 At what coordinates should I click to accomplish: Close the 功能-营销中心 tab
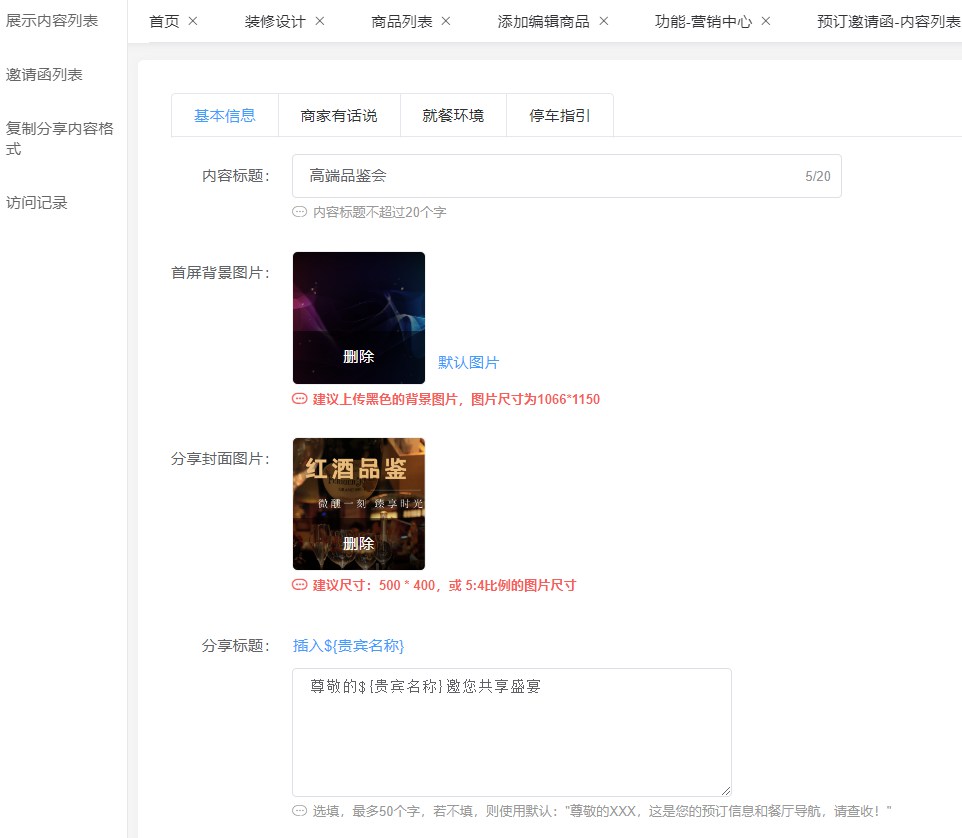point(766,21)
